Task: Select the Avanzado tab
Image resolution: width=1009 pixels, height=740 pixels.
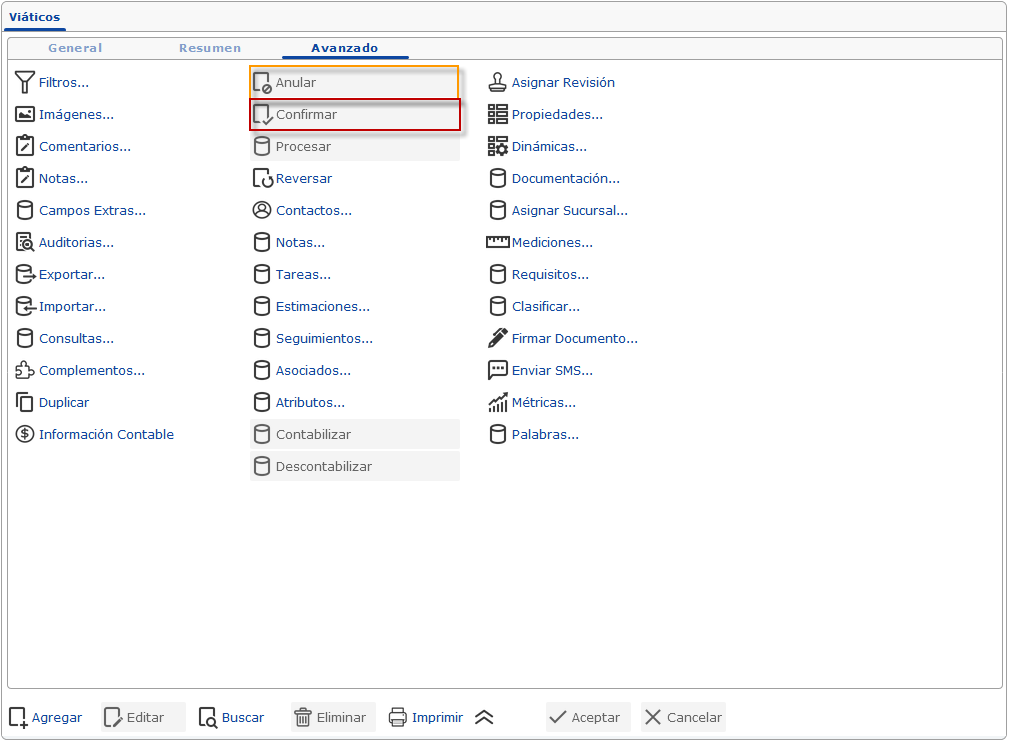Action: coord(344,48)
